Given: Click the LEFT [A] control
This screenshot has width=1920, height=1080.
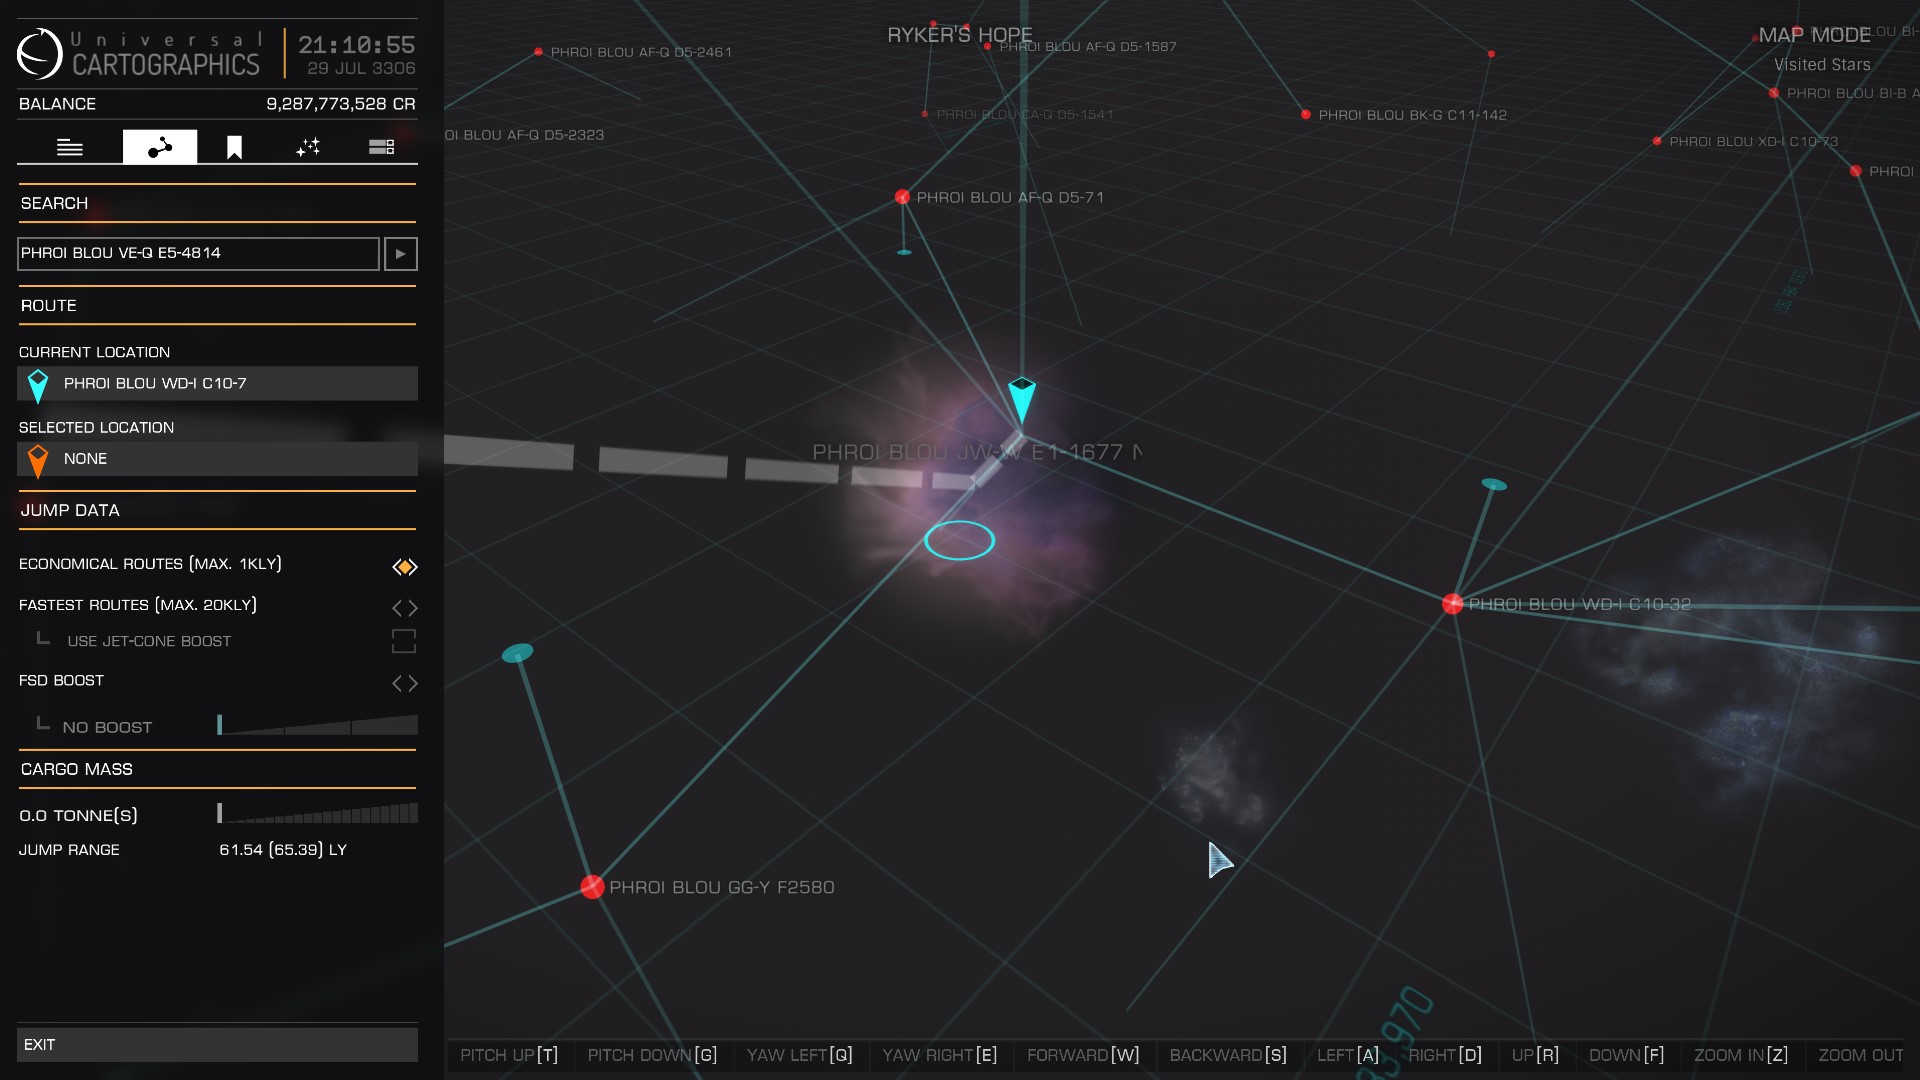Looking at the screenshot, I should pyautogui.click(x=1348, y=1055).
